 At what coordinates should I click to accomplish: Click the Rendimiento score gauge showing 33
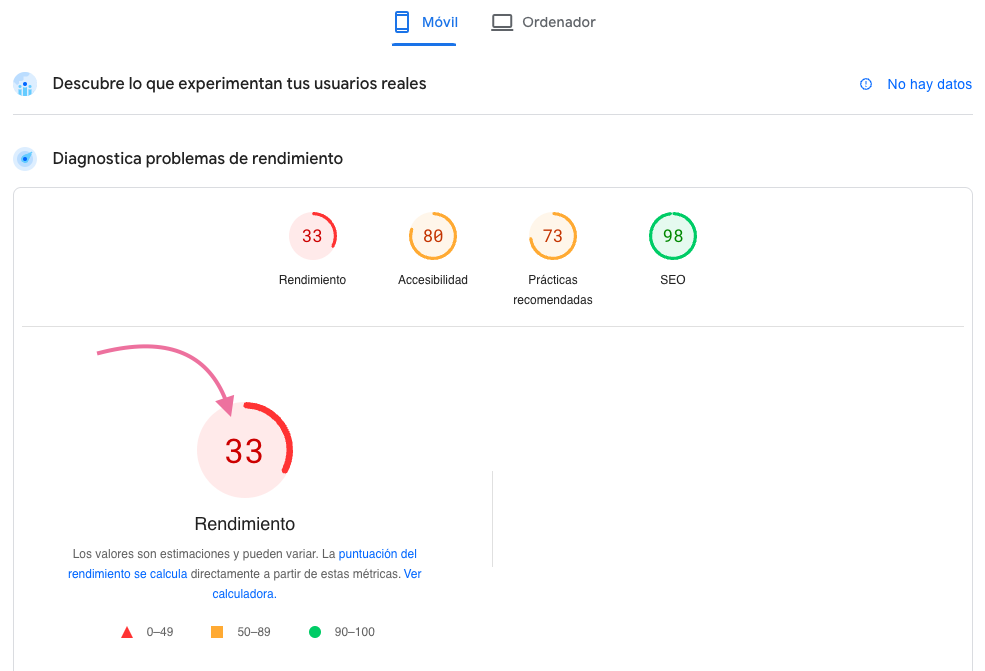[312, 236]
